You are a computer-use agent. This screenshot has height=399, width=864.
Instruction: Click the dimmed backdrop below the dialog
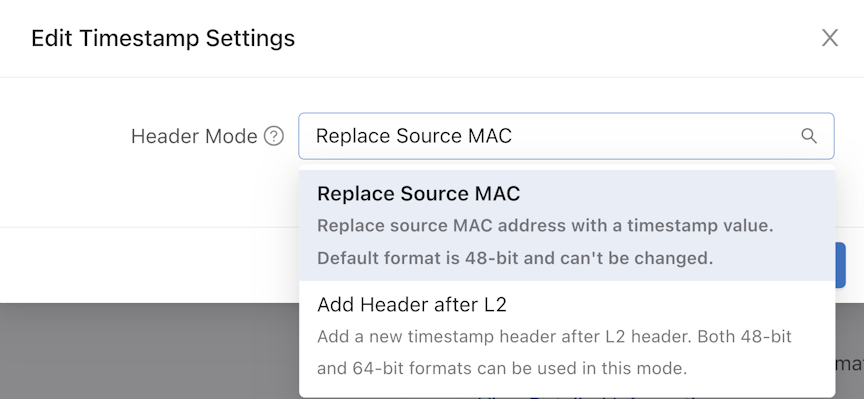(x=149, y=351)
